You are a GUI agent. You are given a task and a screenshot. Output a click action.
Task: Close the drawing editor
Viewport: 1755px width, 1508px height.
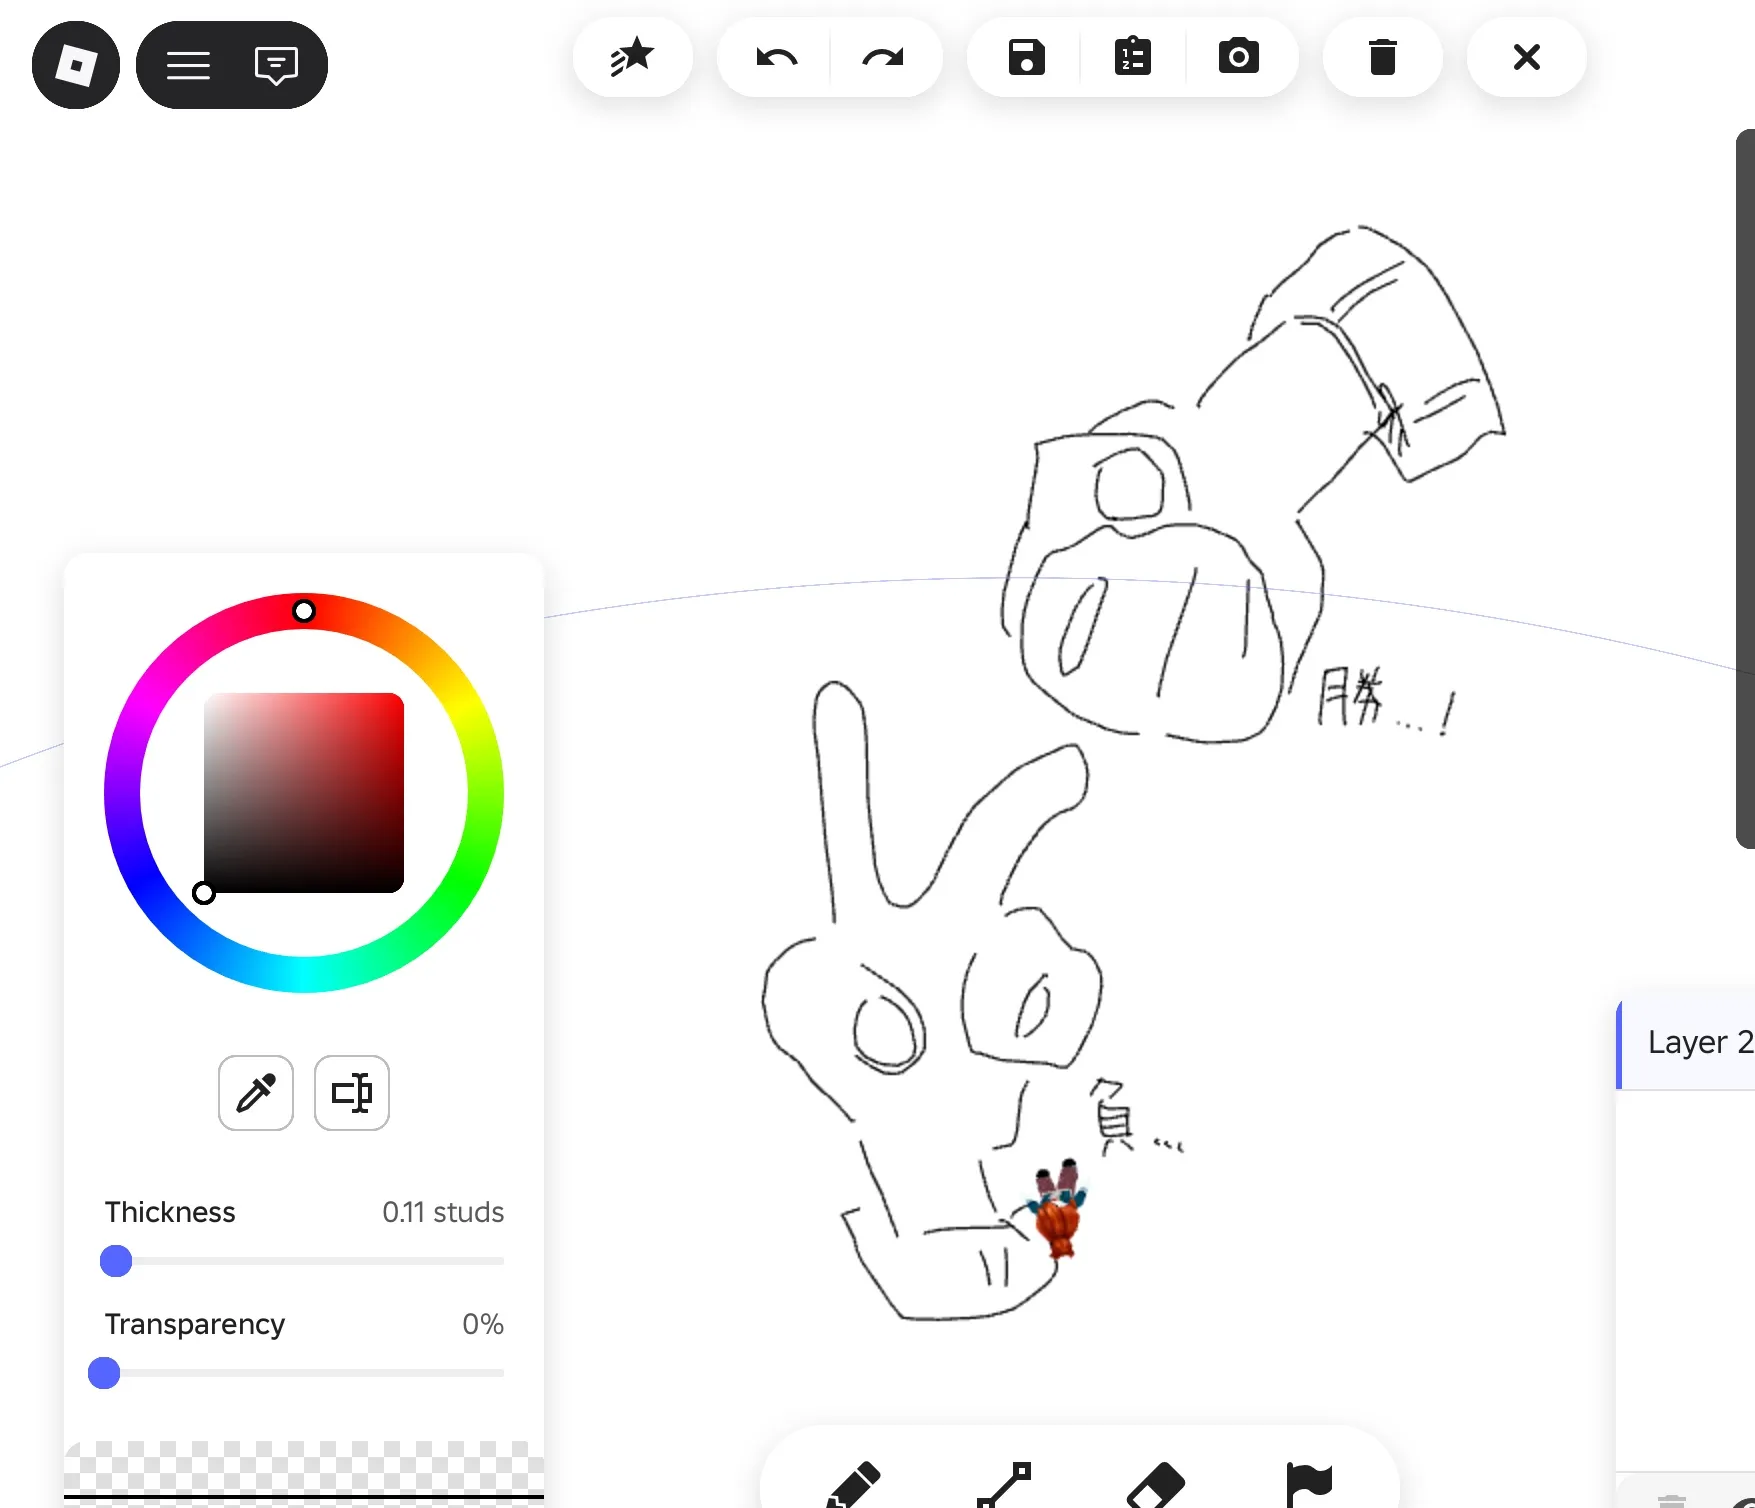coord(1526,57)
